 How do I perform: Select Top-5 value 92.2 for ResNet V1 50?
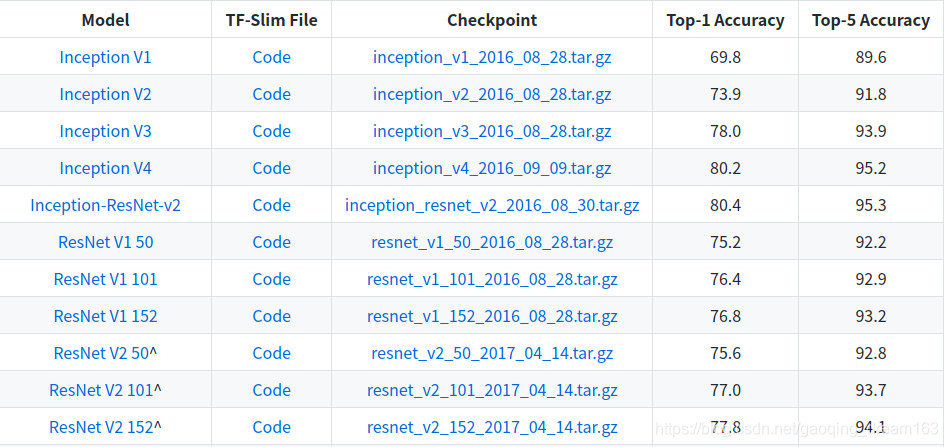click(x=871, y=242)
